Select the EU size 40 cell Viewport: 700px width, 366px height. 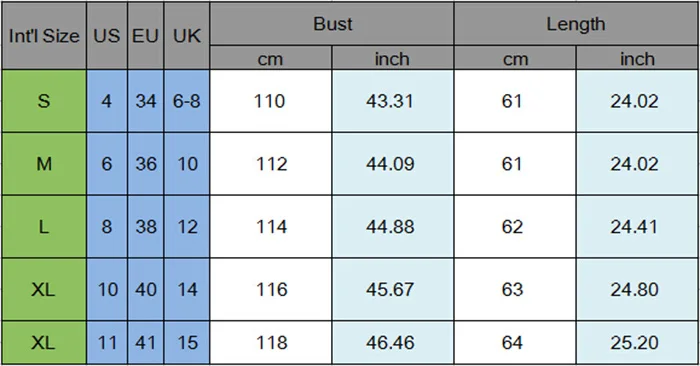(146, 290)
